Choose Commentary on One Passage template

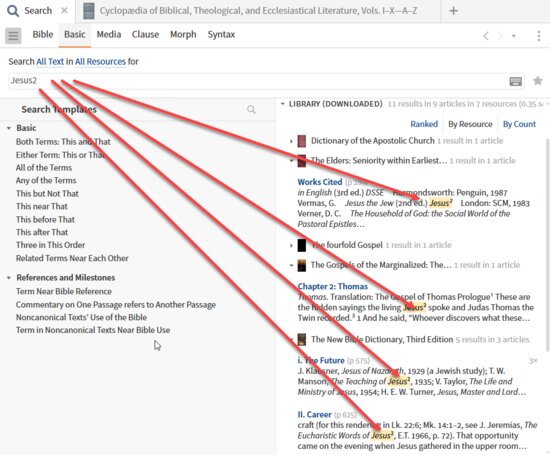pos(116,305)
